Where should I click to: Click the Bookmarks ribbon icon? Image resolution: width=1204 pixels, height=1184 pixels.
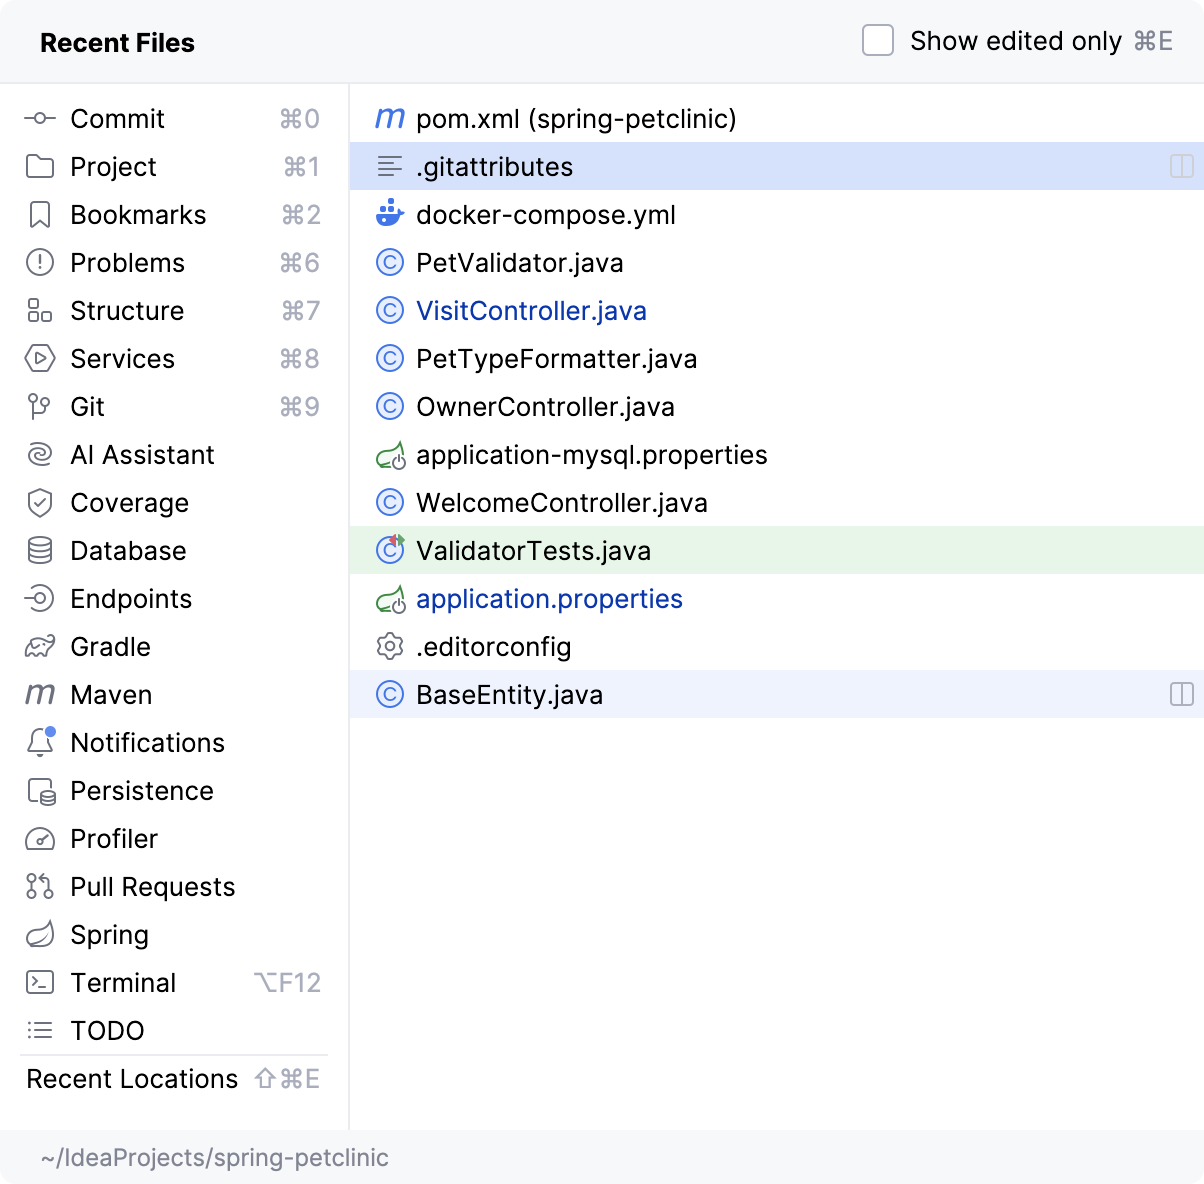[x=40, y=215]
